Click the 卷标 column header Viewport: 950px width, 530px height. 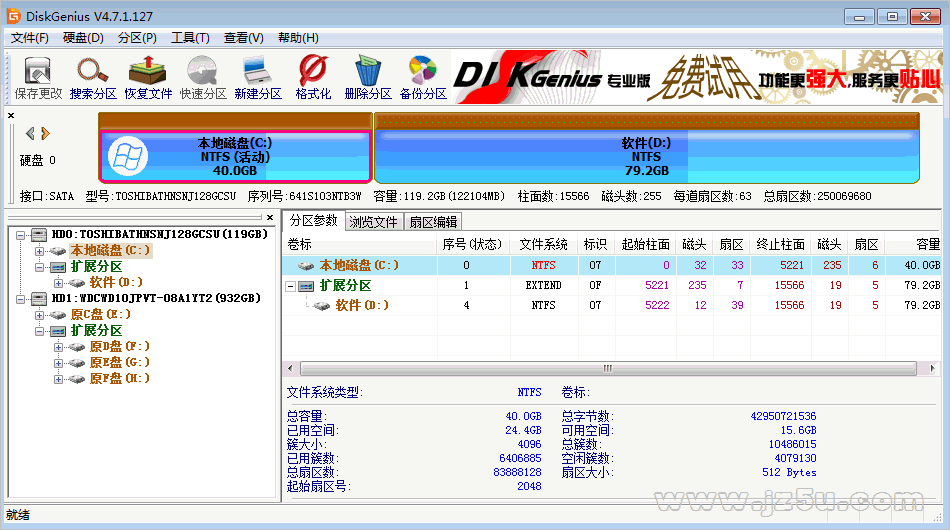[x=360, y=244]
